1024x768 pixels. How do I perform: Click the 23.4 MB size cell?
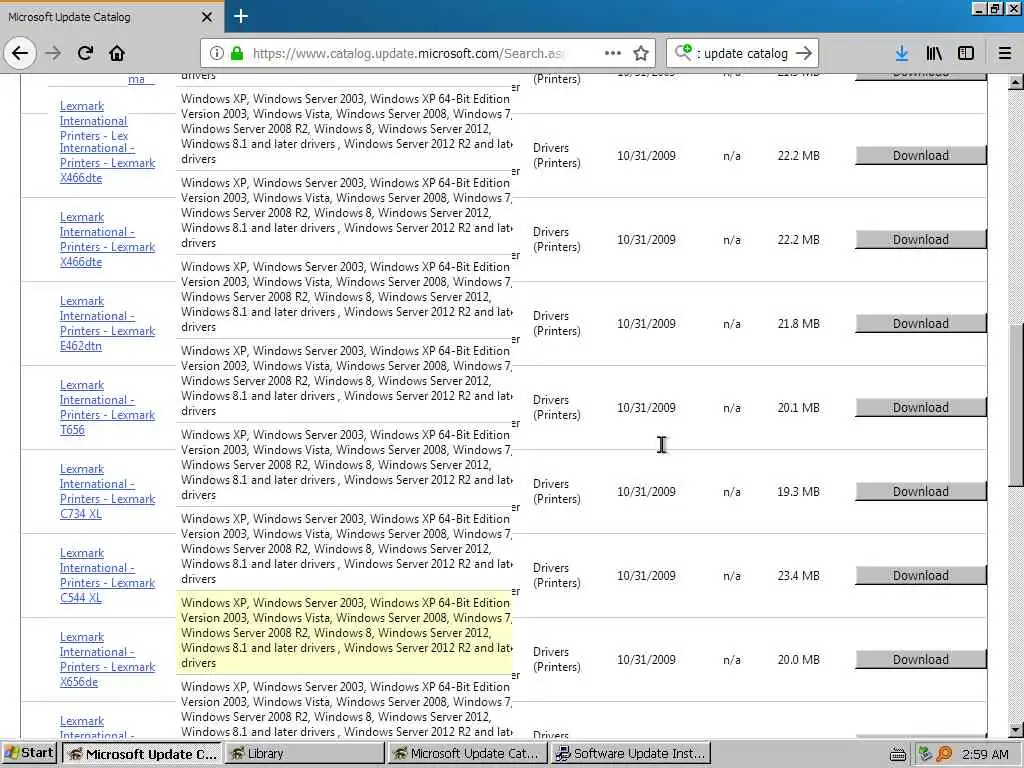coord(798,575)
